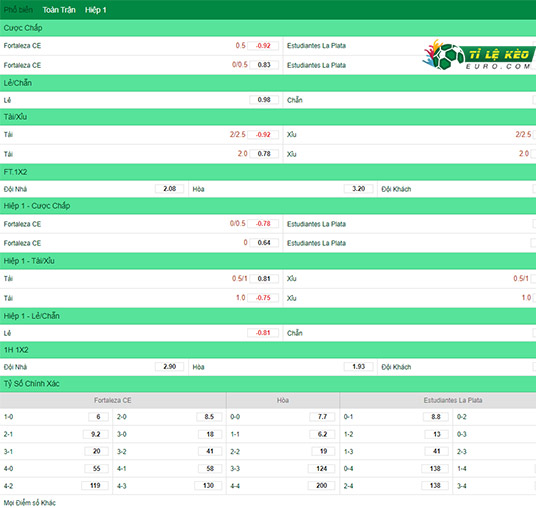Collapse the Hiệp 1 - Tài/Xỉu header
The height and width of the screenshot is (508, 536).
click(x=268, y=261)
